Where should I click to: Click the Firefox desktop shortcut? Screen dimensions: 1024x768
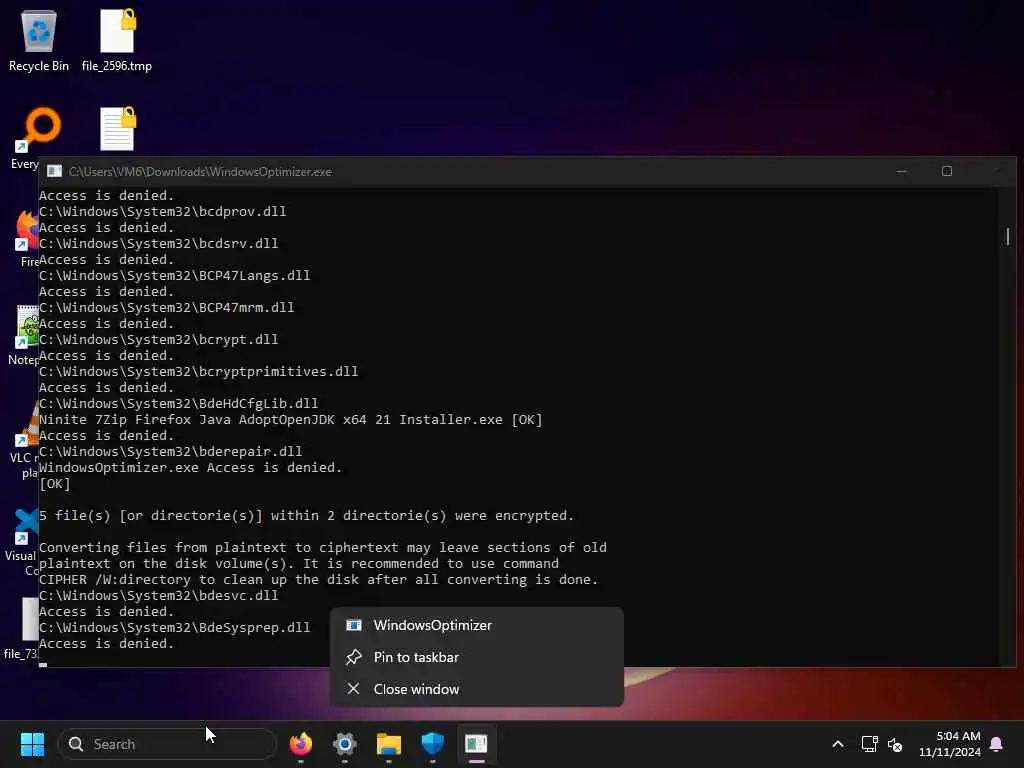(x=26, y=236)
